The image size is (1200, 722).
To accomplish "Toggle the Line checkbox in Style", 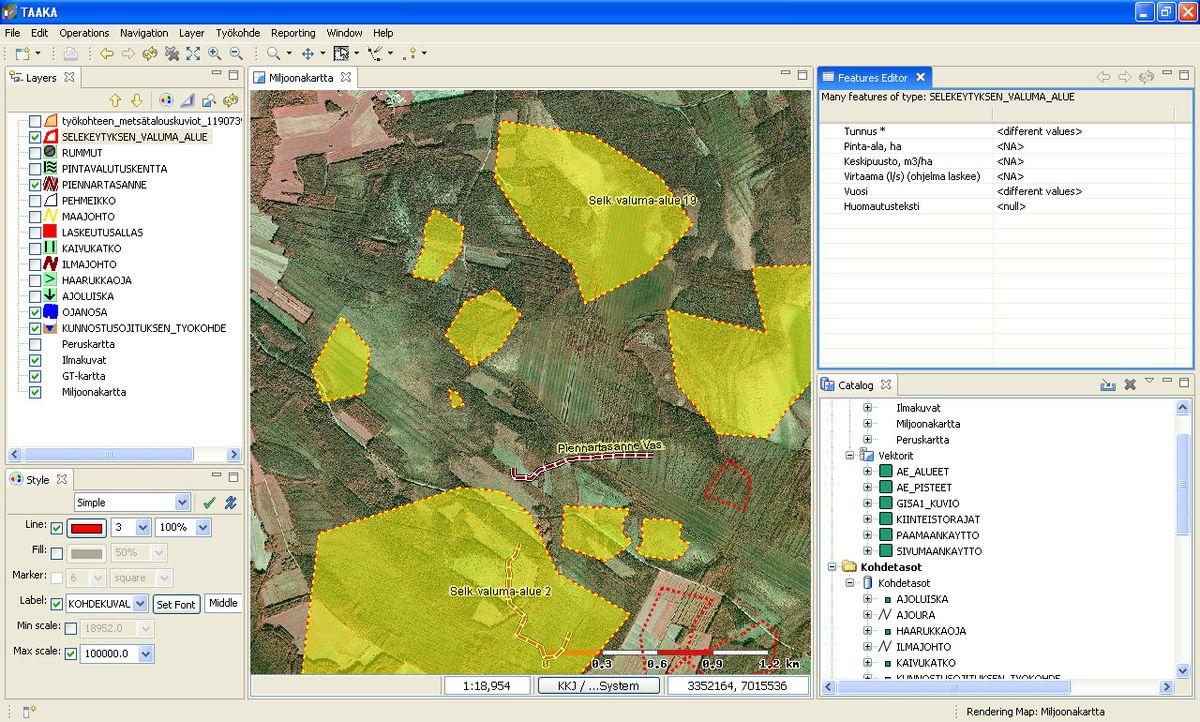I will (57, 528).
